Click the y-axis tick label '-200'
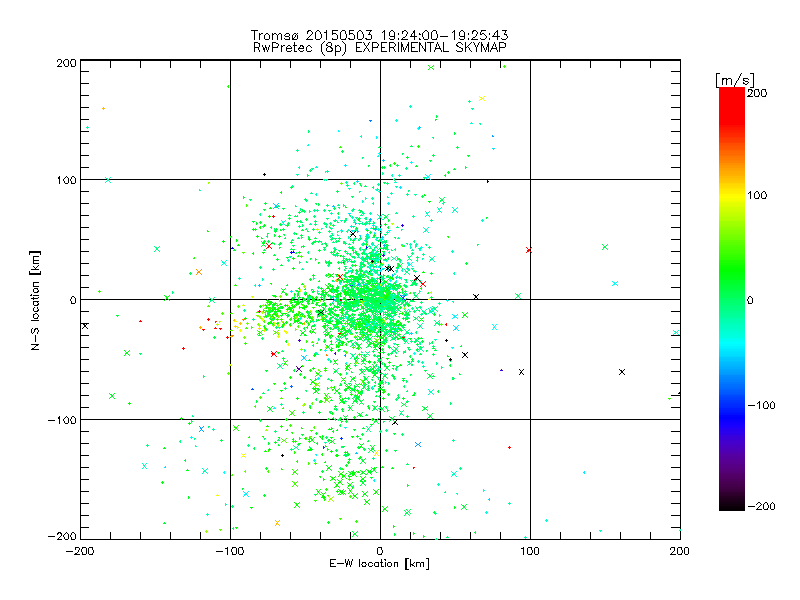Screen dimensions: 800x600 (x=62, y=536)
